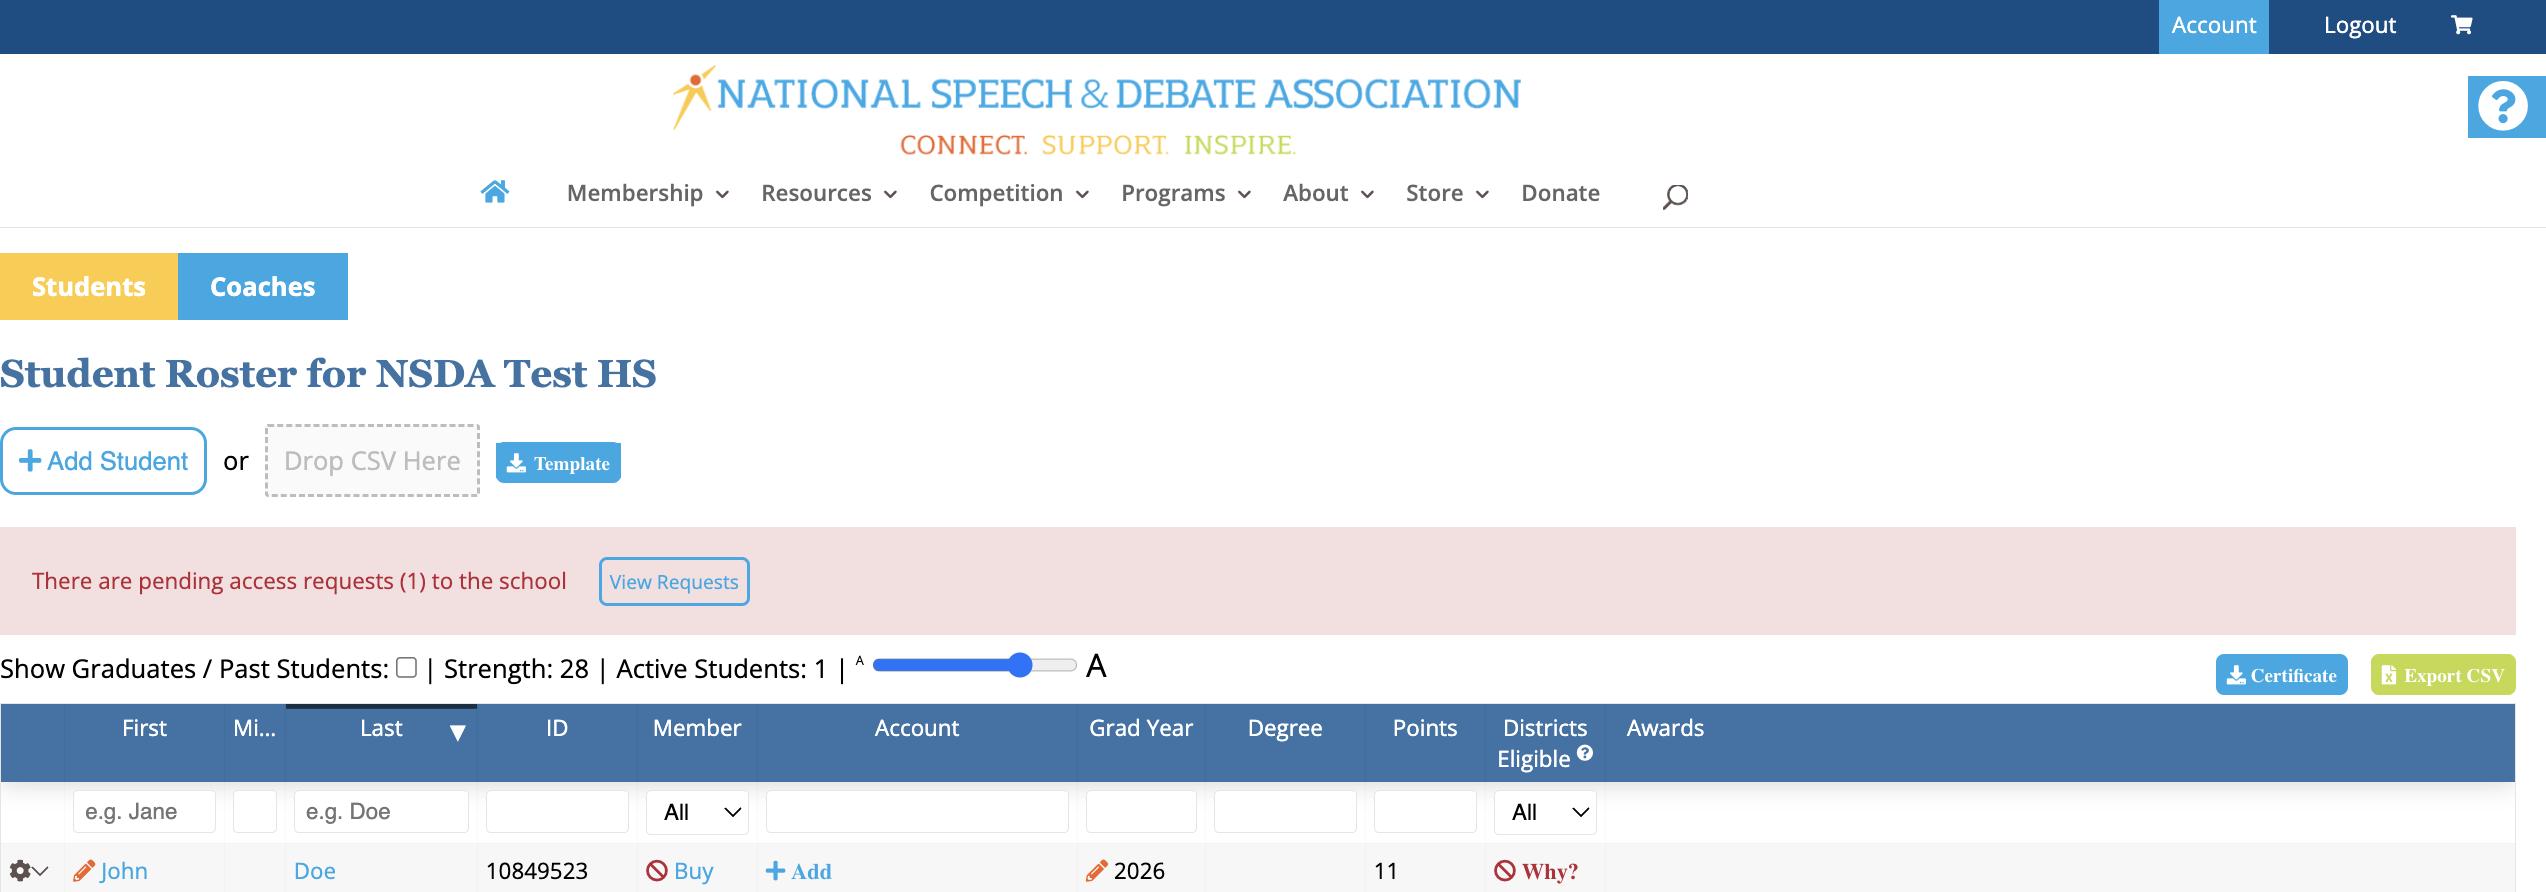The width and height of the screenshot is (2546, 892).
Task: Click the pencil edit icon next to John
Action: (84, 871)
